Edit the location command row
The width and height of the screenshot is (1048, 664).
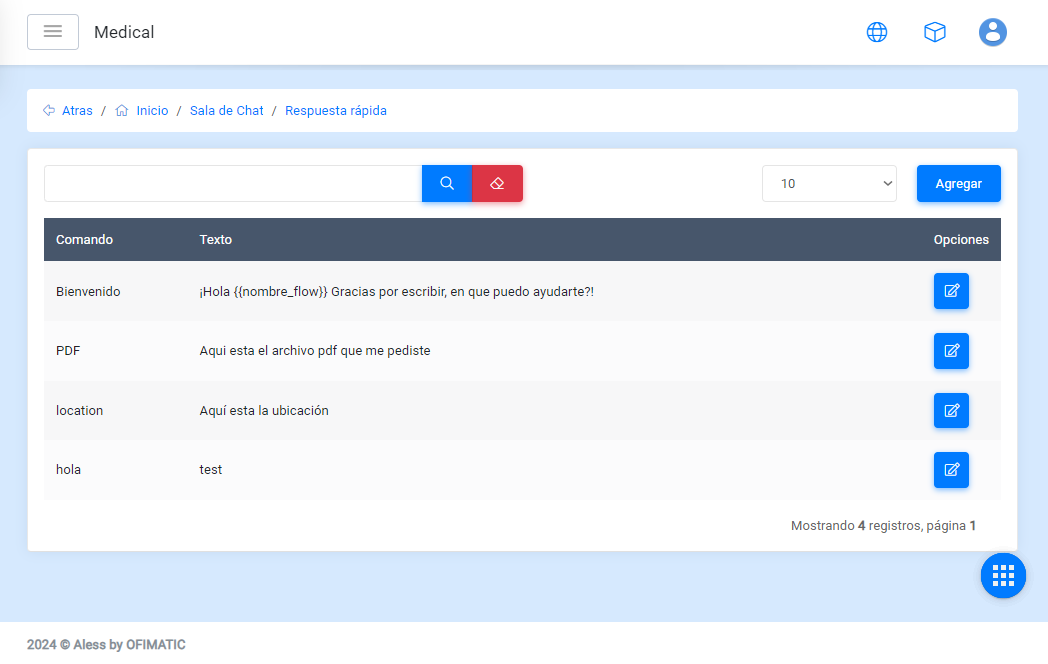pyautogui.click(x=951, y=410)
